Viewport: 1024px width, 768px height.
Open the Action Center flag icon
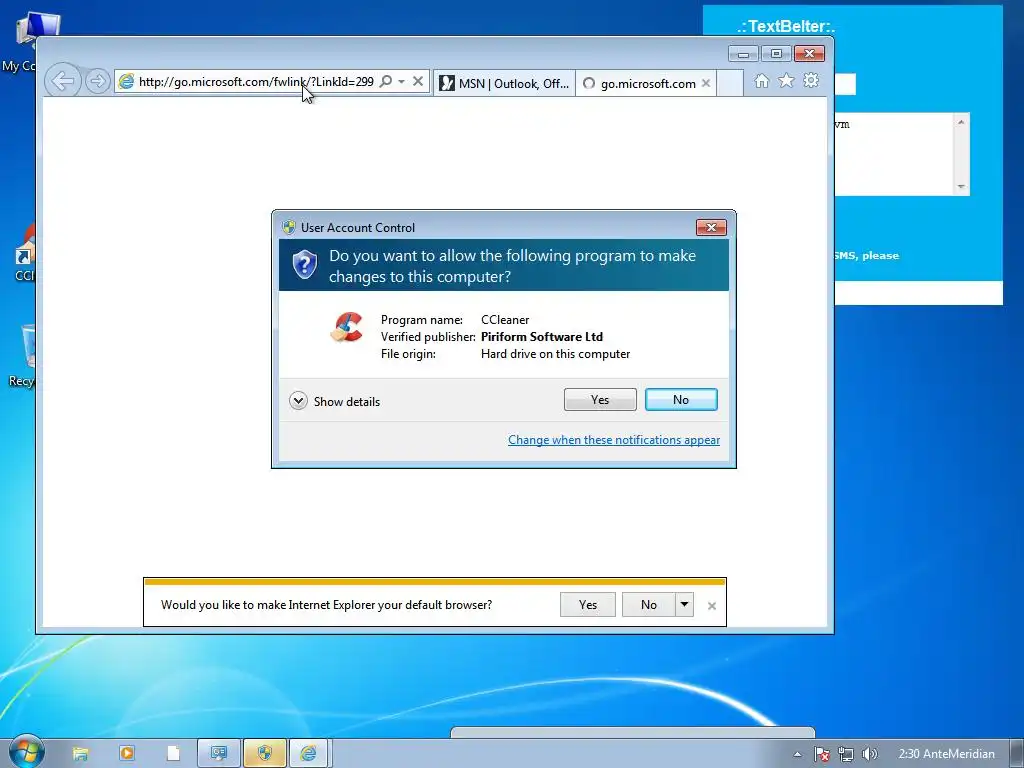point(822,754)
